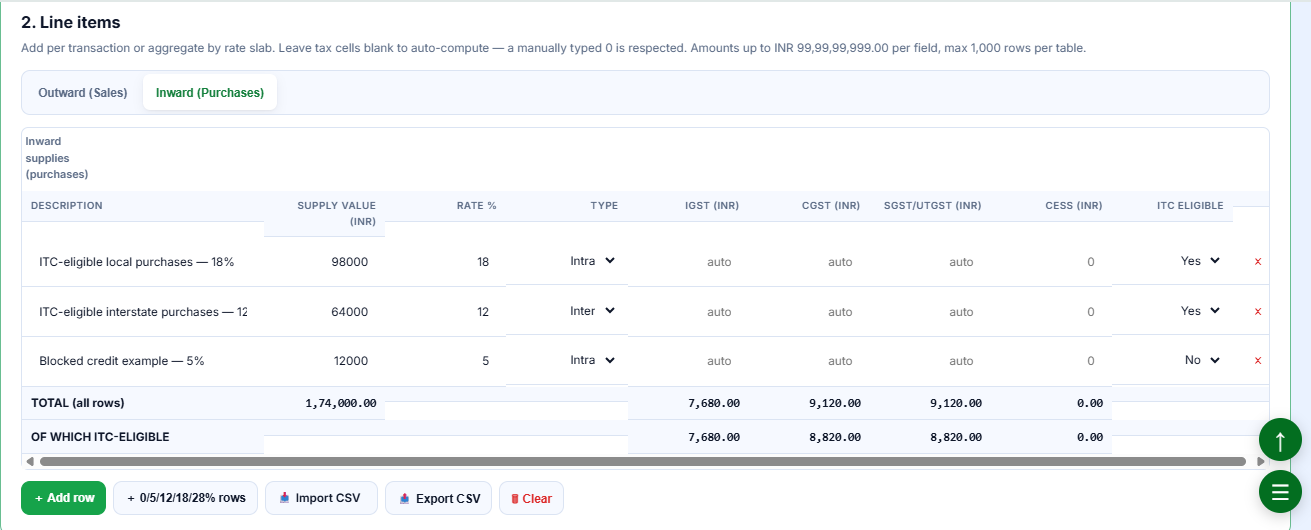Click supply value field showing 12000
The image size is (1311, 530).
[324, 361]
